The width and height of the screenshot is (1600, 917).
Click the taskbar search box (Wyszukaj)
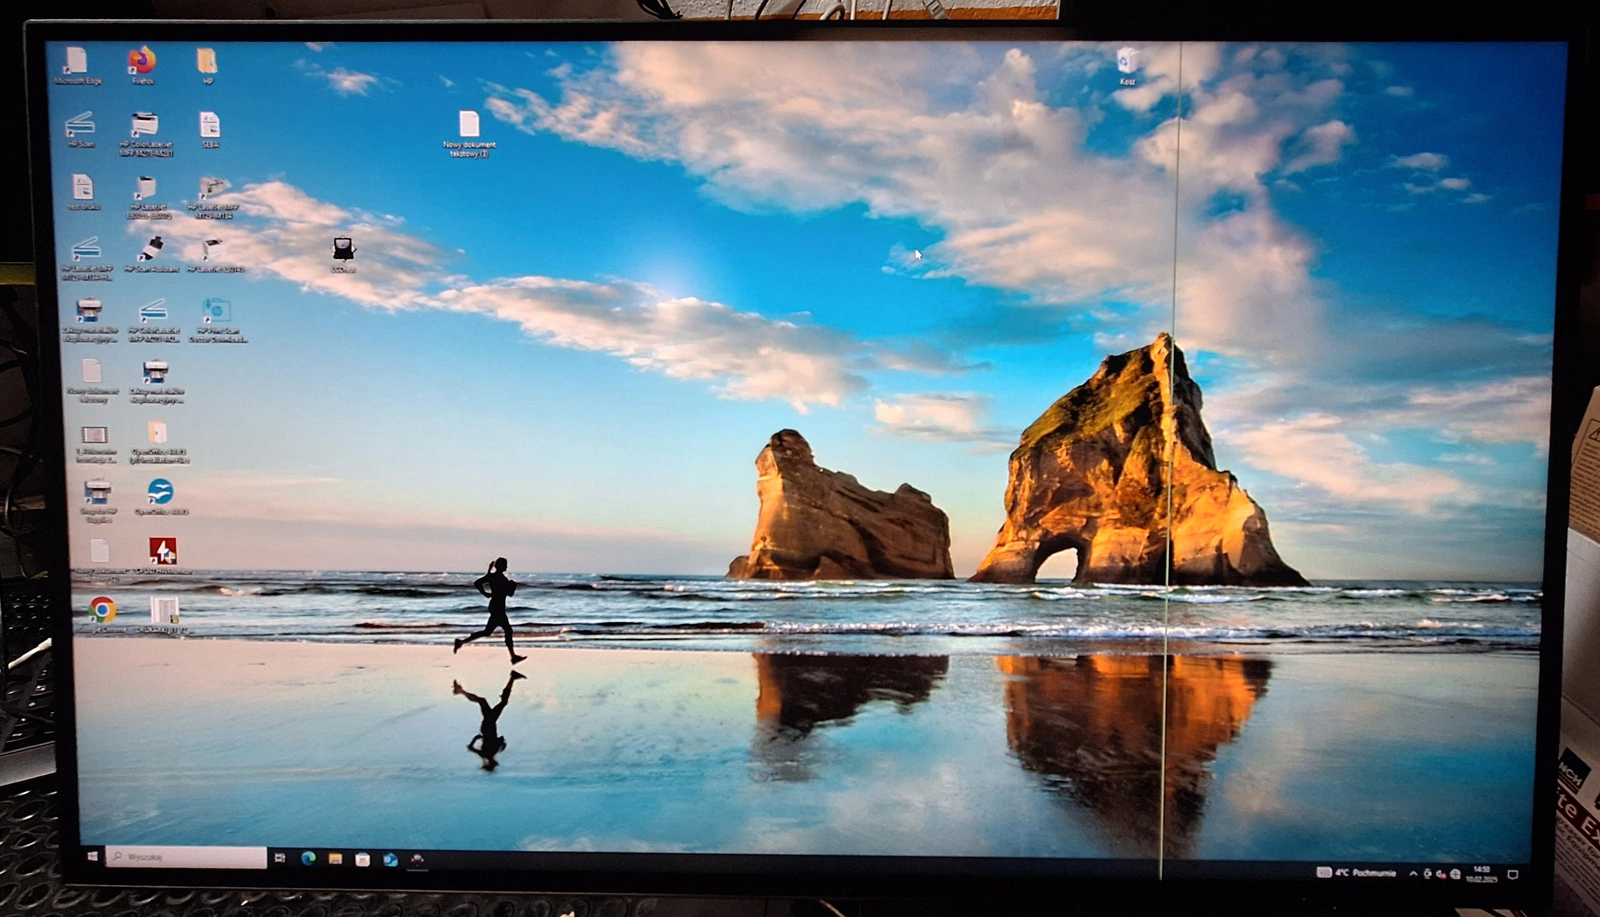187,857
